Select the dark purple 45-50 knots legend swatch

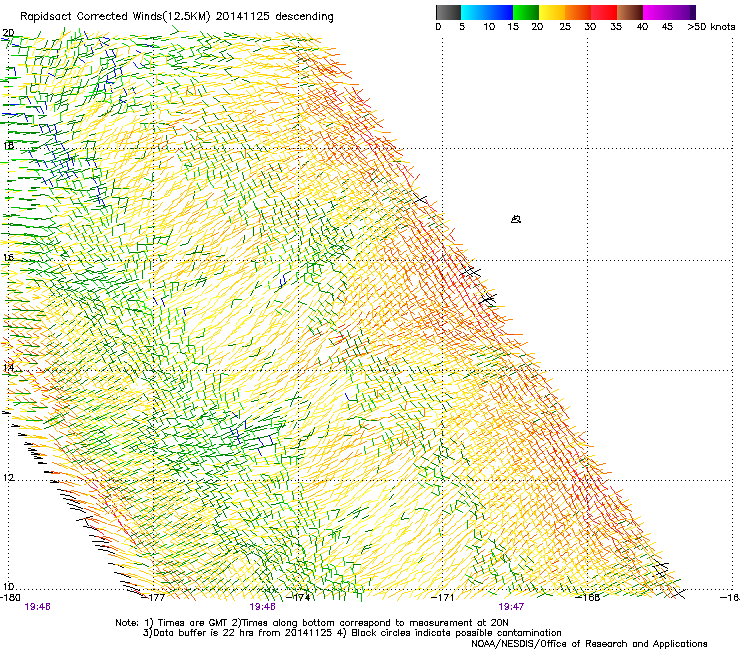[682, 12]
